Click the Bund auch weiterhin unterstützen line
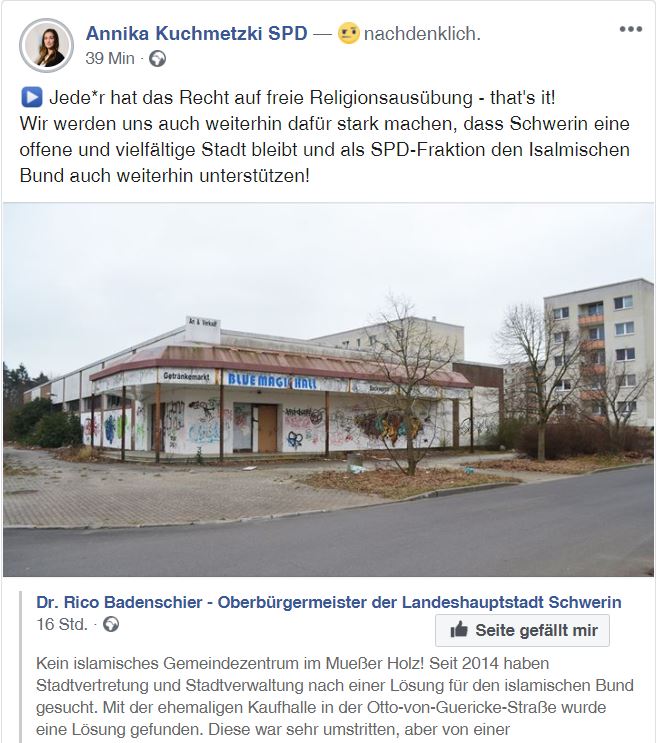659x743 pixels. [x=165, y=176]
